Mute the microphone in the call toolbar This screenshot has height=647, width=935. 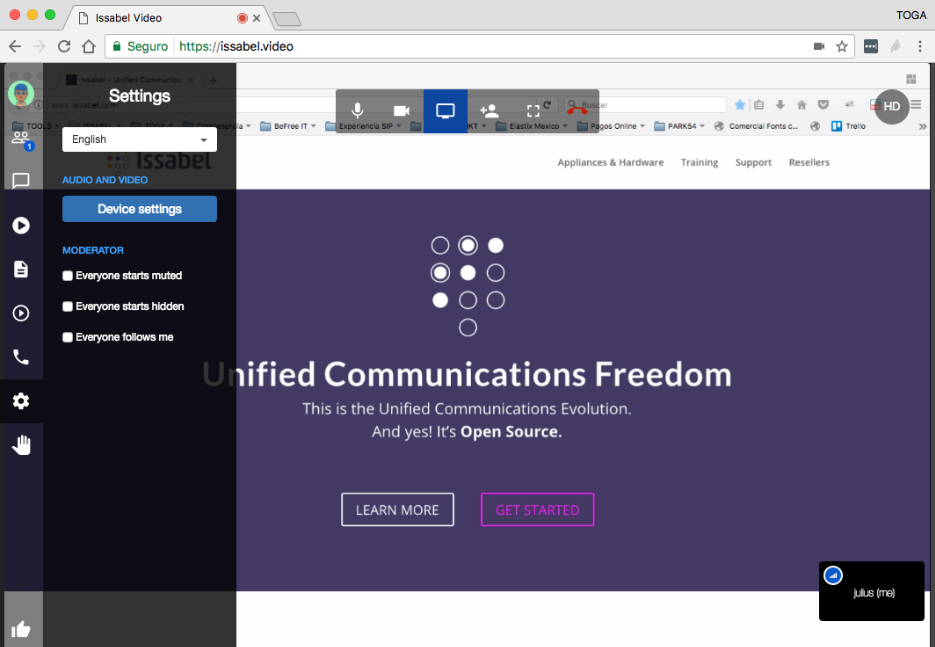click(357, 111)
